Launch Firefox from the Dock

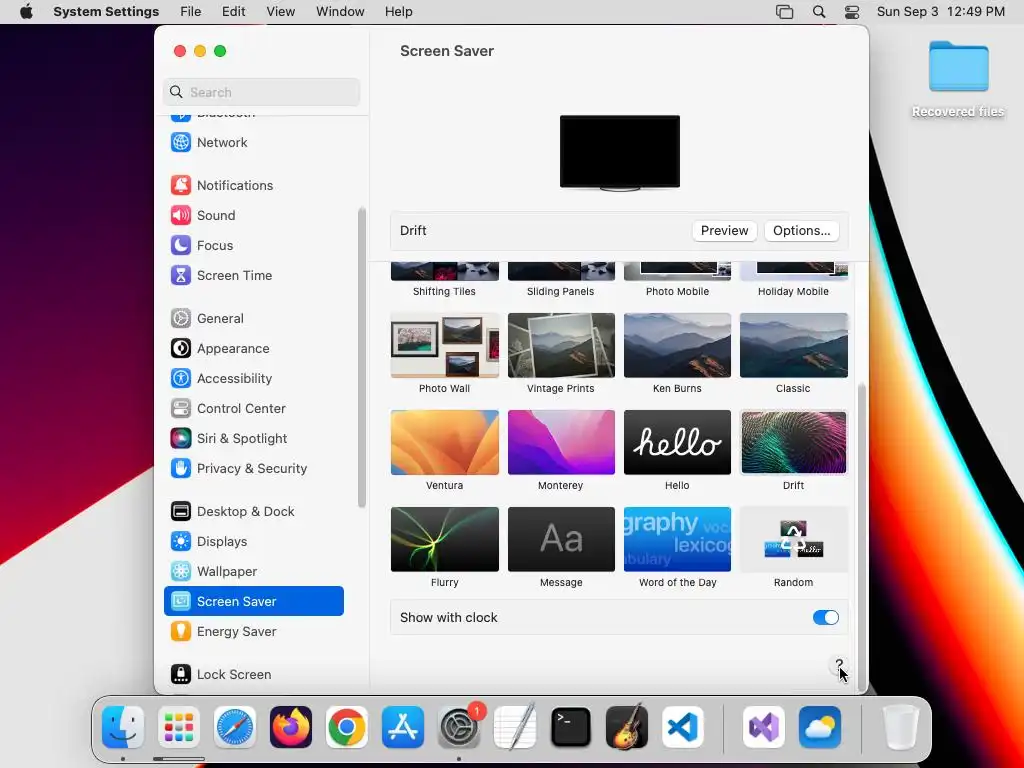291,727
